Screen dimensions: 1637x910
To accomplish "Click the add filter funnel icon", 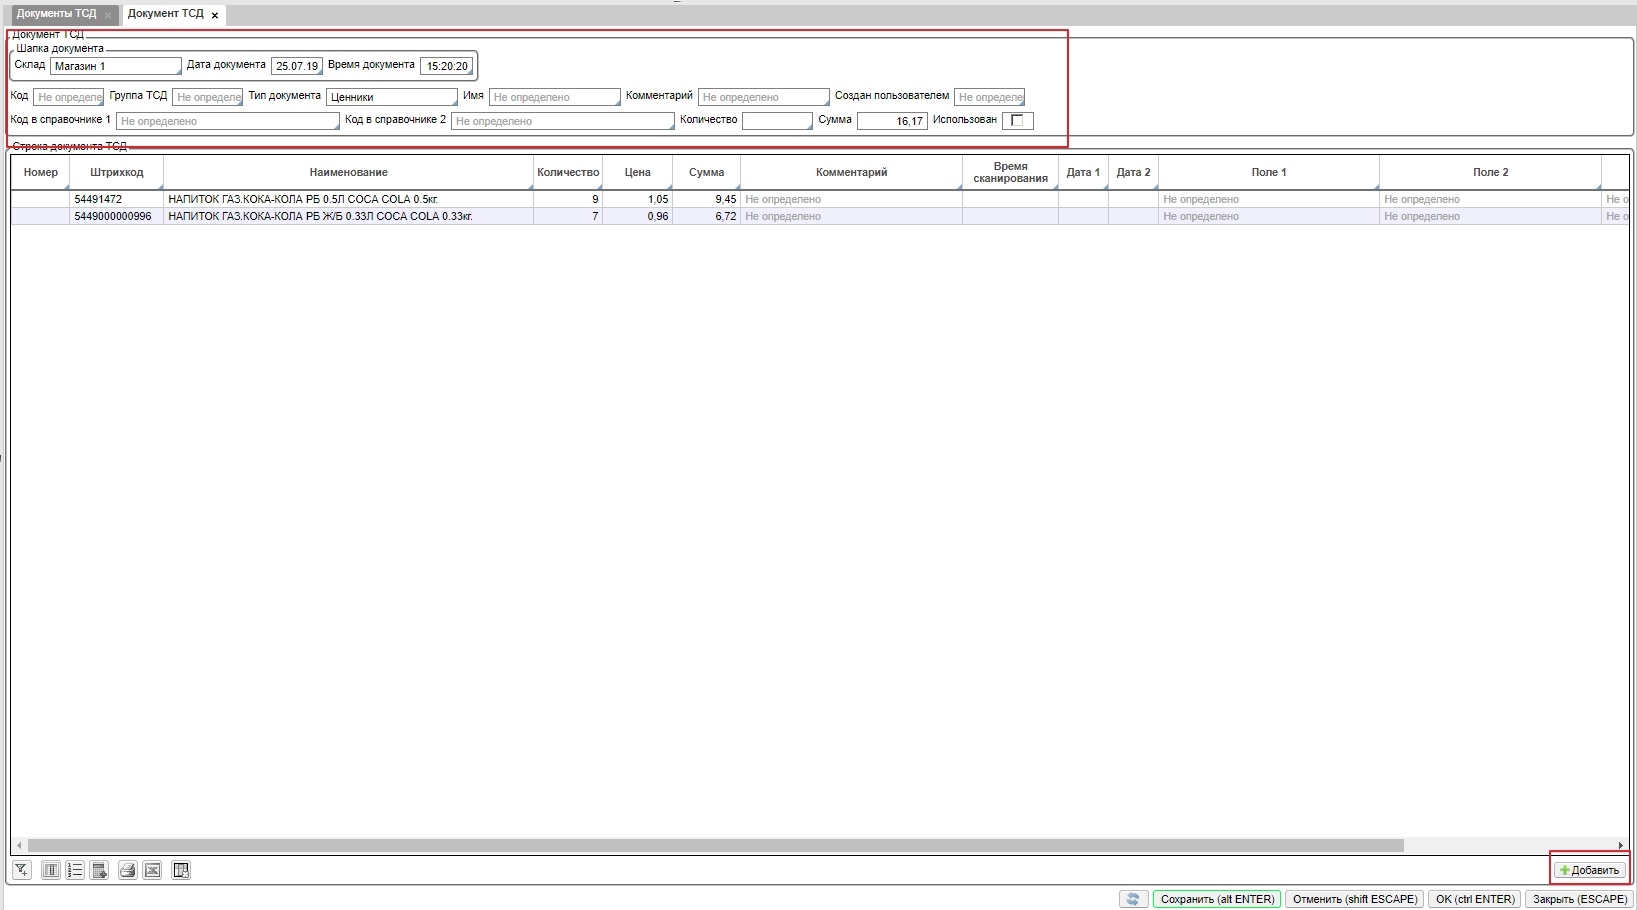I will point(22,870).
